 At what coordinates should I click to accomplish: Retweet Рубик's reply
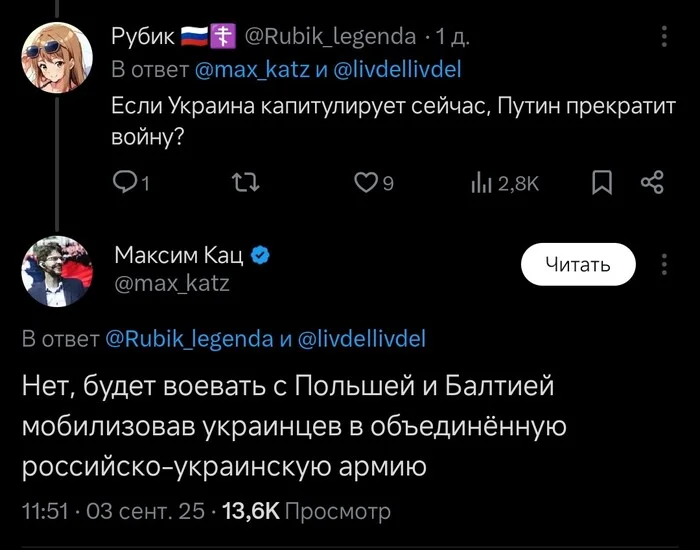242,182
